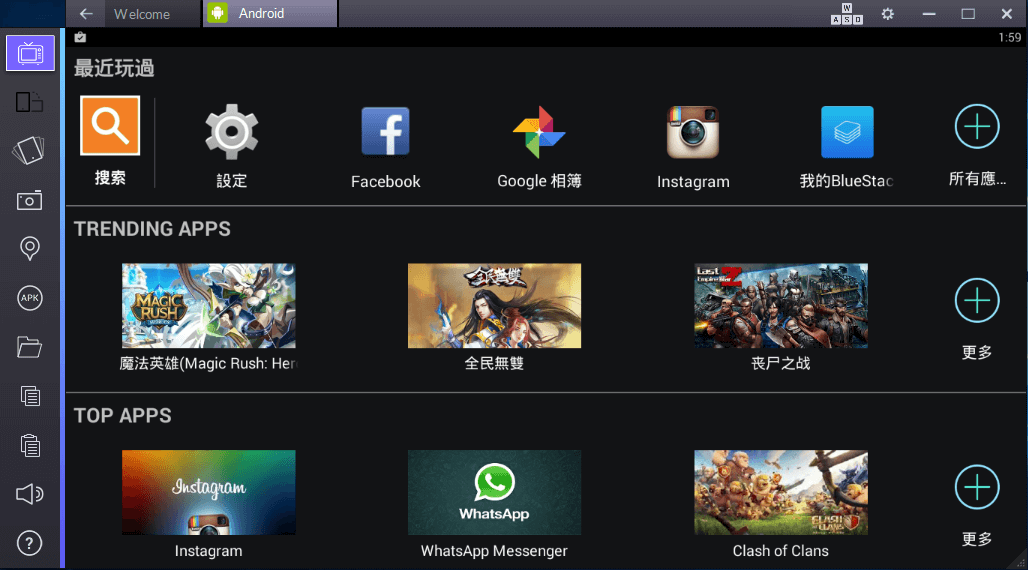Minimize the BlueStacks window
1028x570 pixels.
coord(929,14)
